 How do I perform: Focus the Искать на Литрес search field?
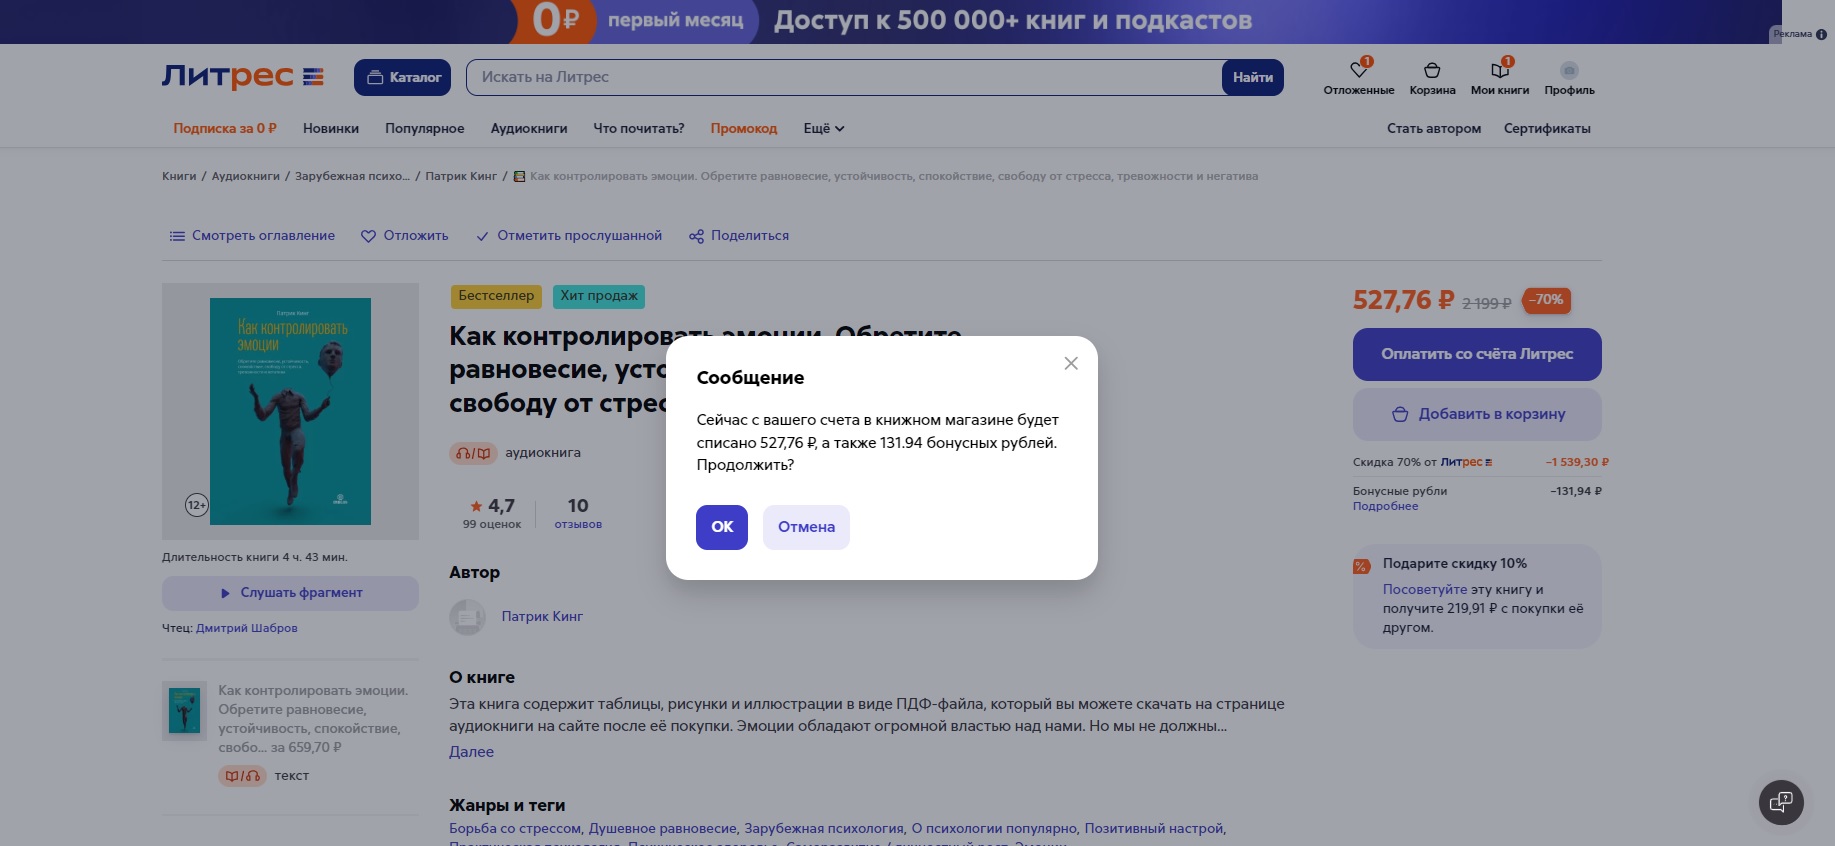pyautogui.click(x=844, y=77)
